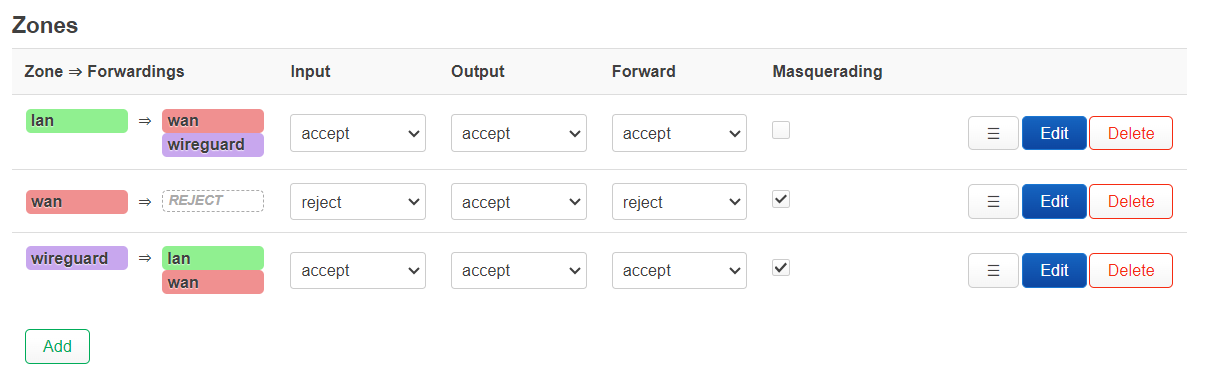This screenshot has width=1222, height=372.
Task: Open the Input reject dropdown for wan zone
Action: (358, 202)
